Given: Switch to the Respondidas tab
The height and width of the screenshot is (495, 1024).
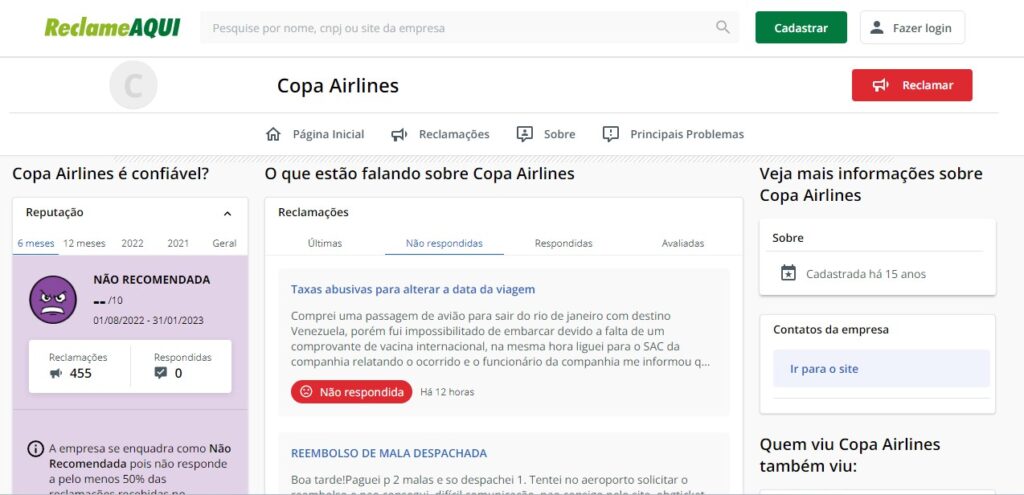Looking at the screenshot, I should 563,243.
